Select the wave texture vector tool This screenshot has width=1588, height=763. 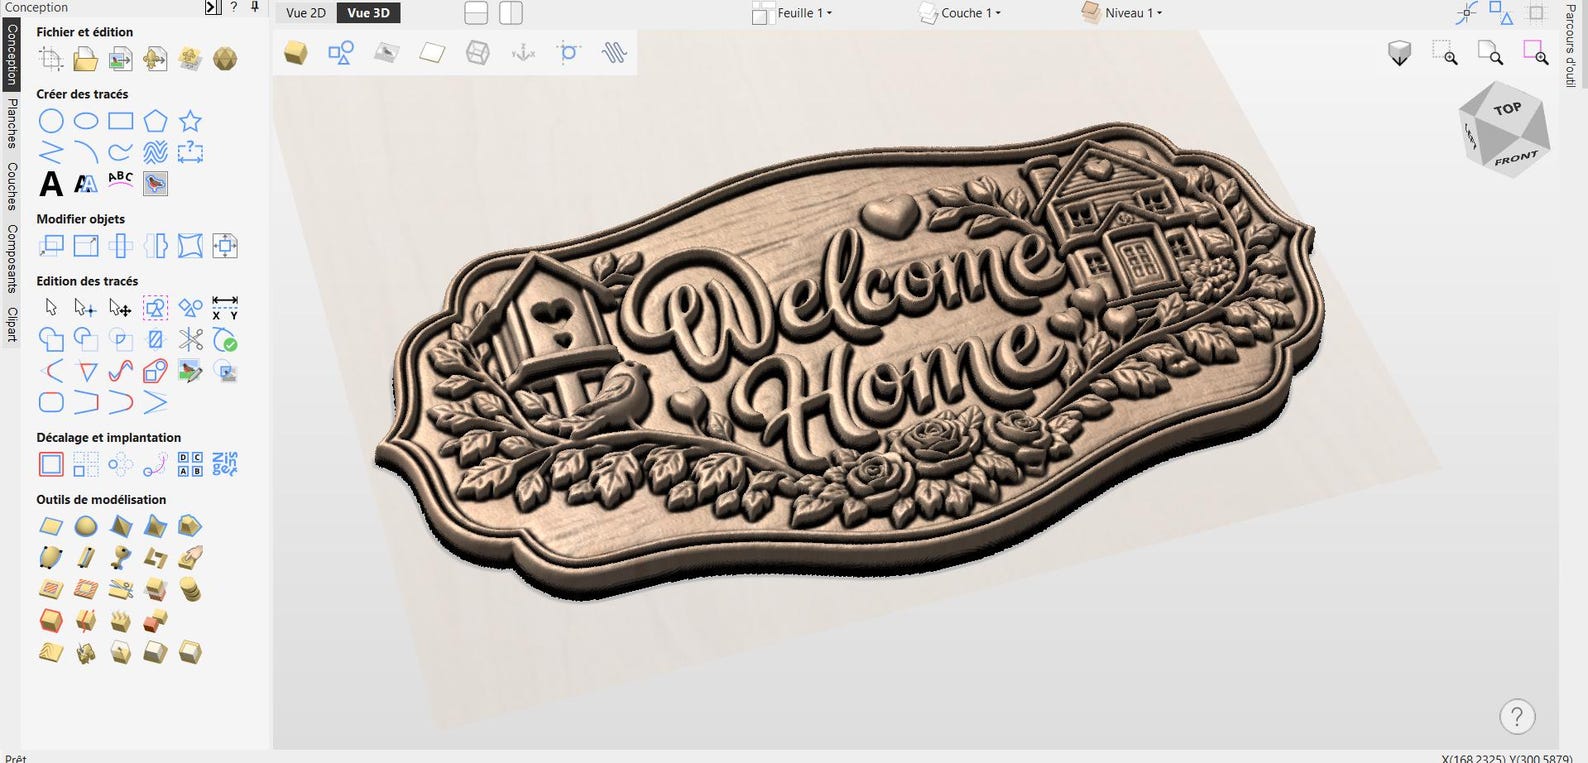tap(155, 152)
